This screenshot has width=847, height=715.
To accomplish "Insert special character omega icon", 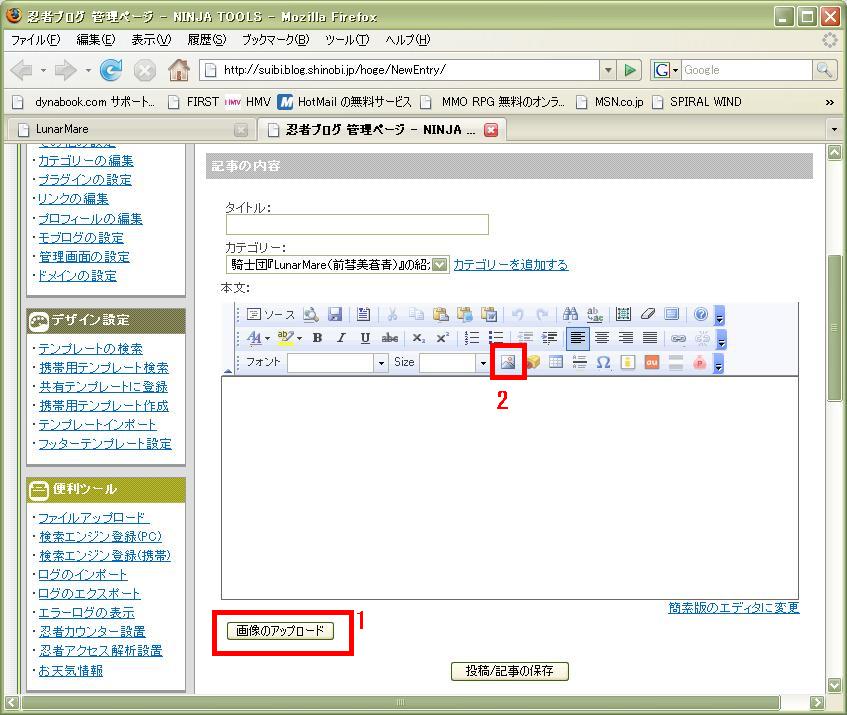I will click(603, 362).
